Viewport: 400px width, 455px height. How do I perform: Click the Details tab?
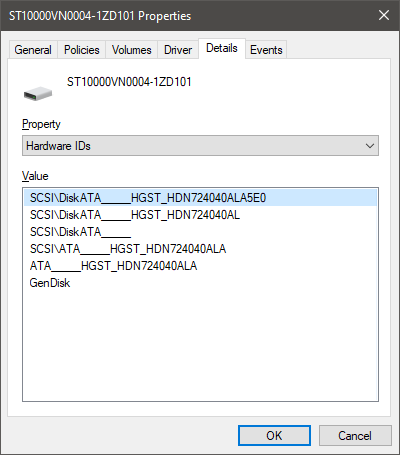click(222, 48)
